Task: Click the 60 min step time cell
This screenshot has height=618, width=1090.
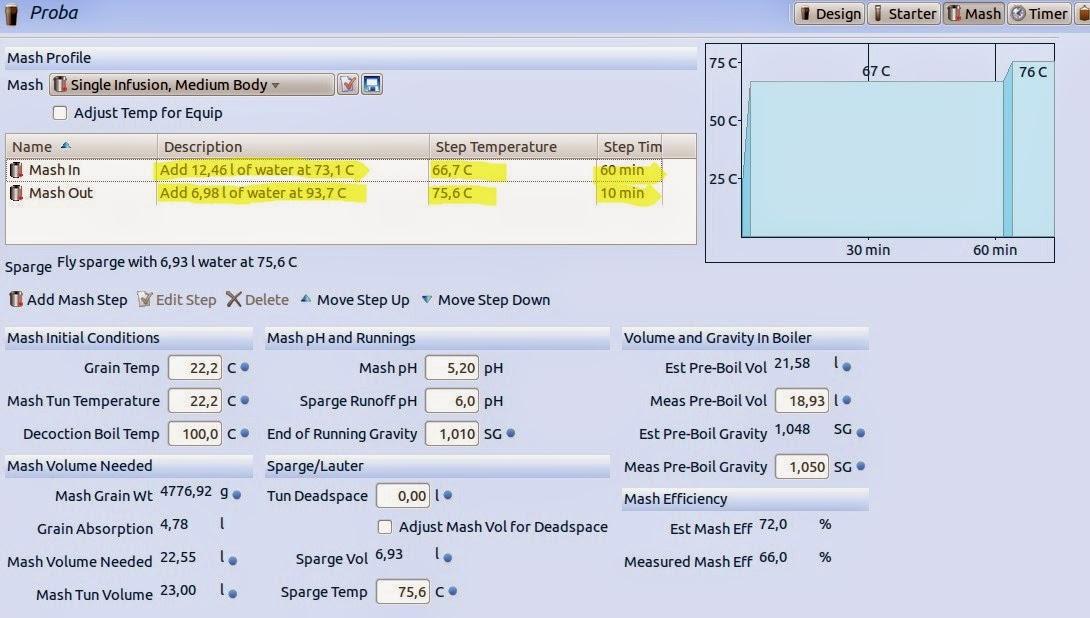Action: [x=630, y=170]
